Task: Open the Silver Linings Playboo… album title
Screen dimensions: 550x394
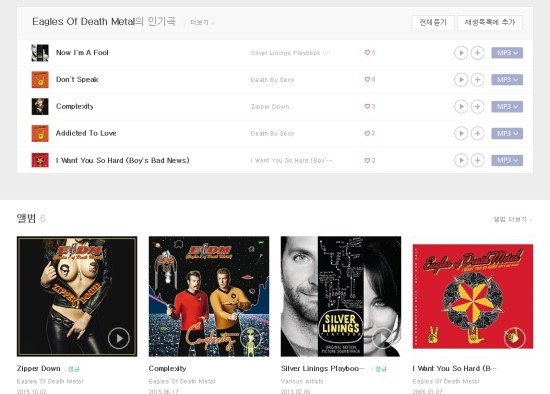Action: click(x=322, y=368)
